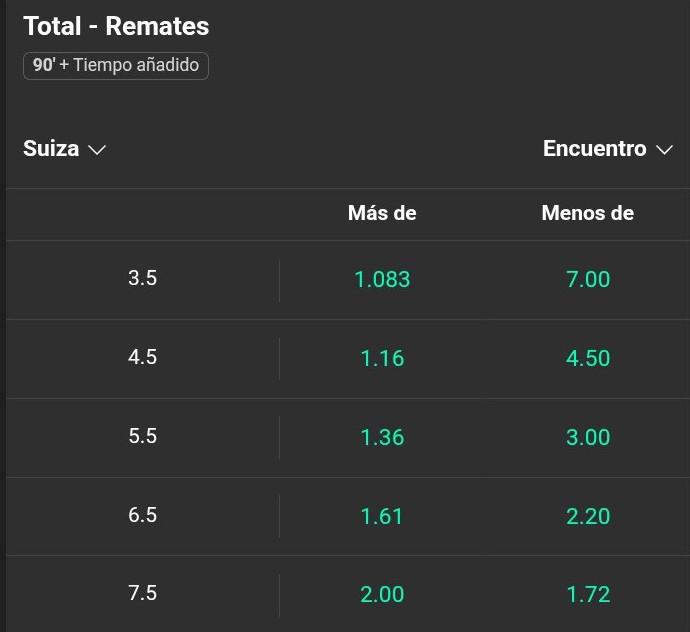Screen dimensions: 690x632
Task: Click the 5.5 line label
Action: 143,436
